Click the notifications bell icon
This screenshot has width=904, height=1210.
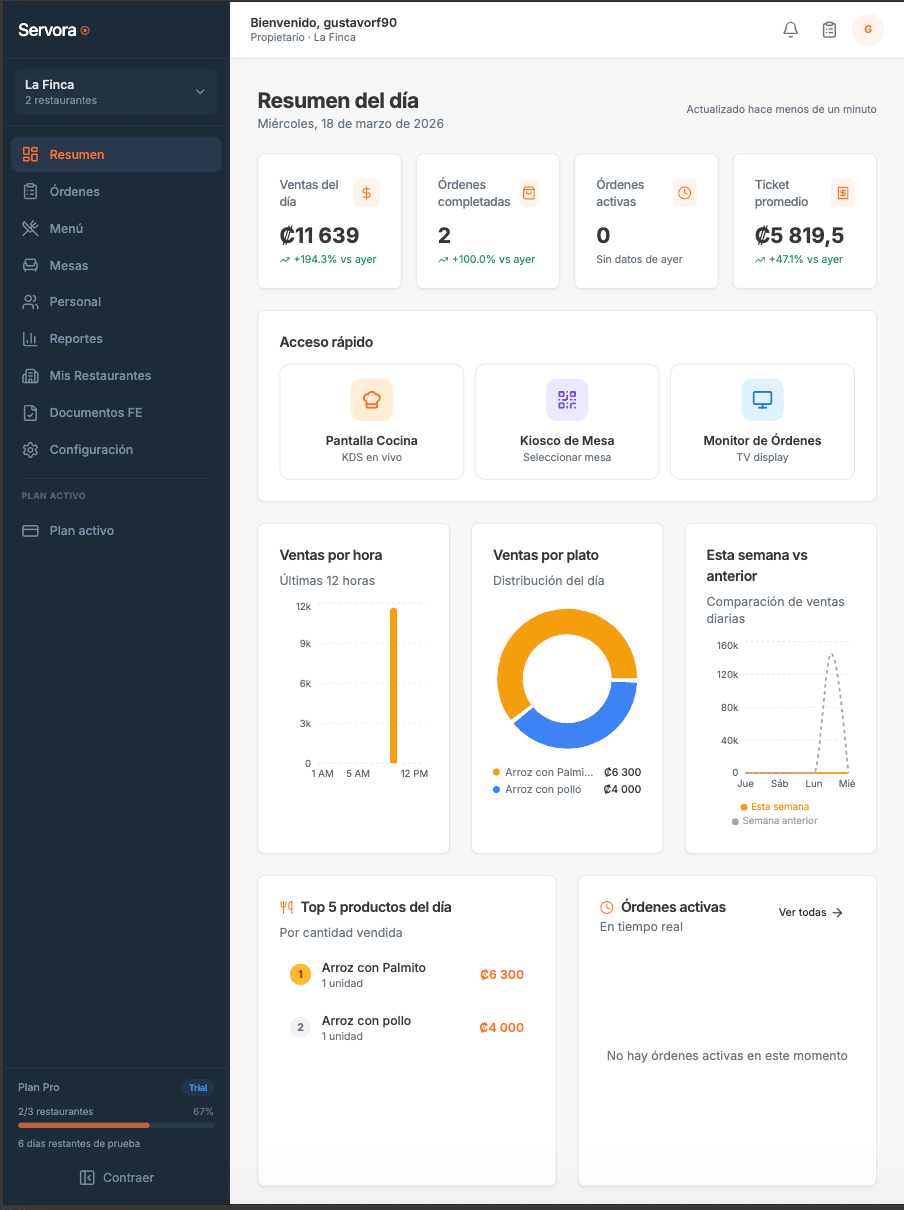[790, 30]
